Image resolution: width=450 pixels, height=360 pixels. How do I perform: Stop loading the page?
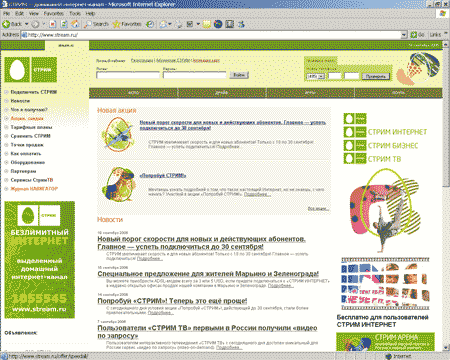tap(53, 24)
